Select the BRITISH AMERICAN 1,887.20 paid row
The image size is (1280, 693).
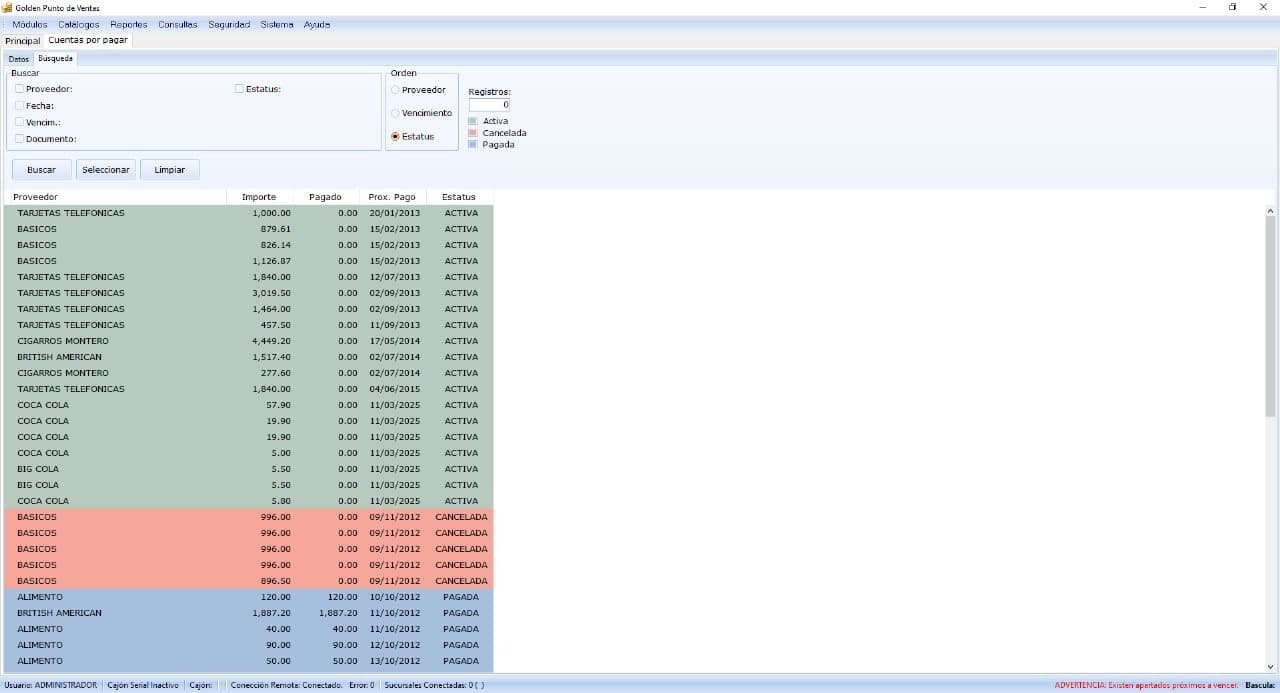tap(249, 613)
